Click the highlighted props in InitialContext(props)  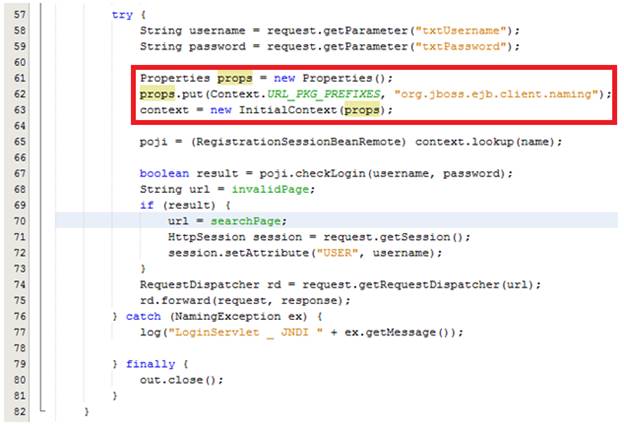362,110
